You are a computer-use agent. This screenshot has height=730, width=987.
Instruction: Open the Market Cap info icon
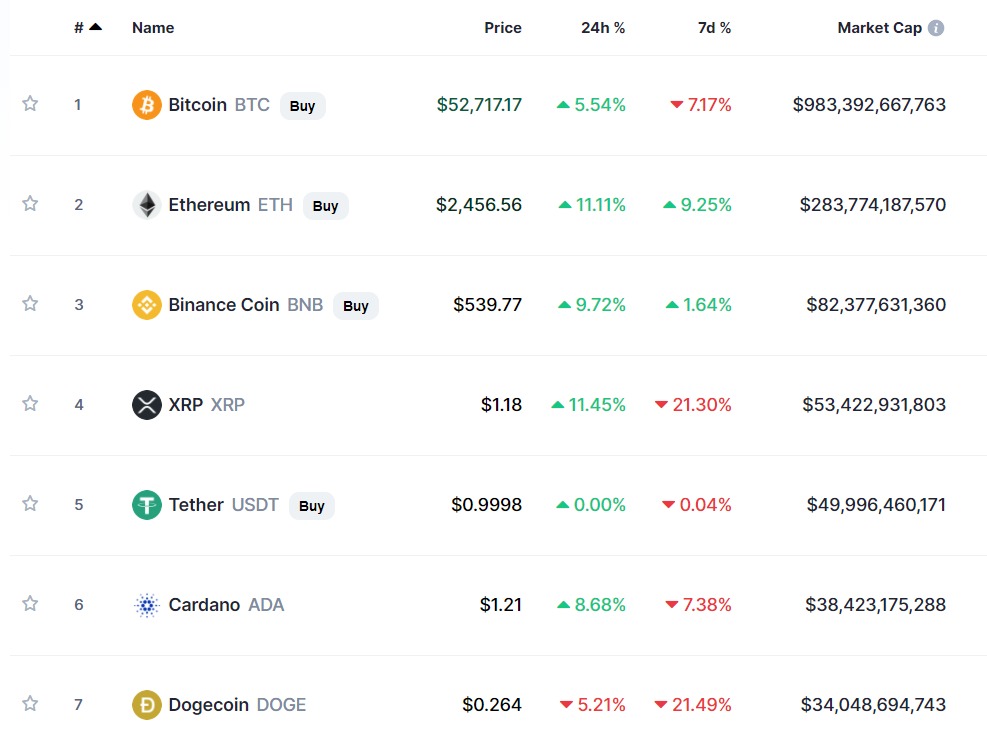pos(936,28)
